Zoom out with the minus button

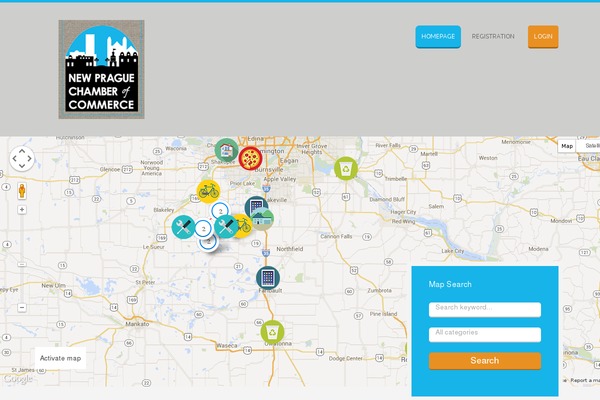(x=22, y=307)
